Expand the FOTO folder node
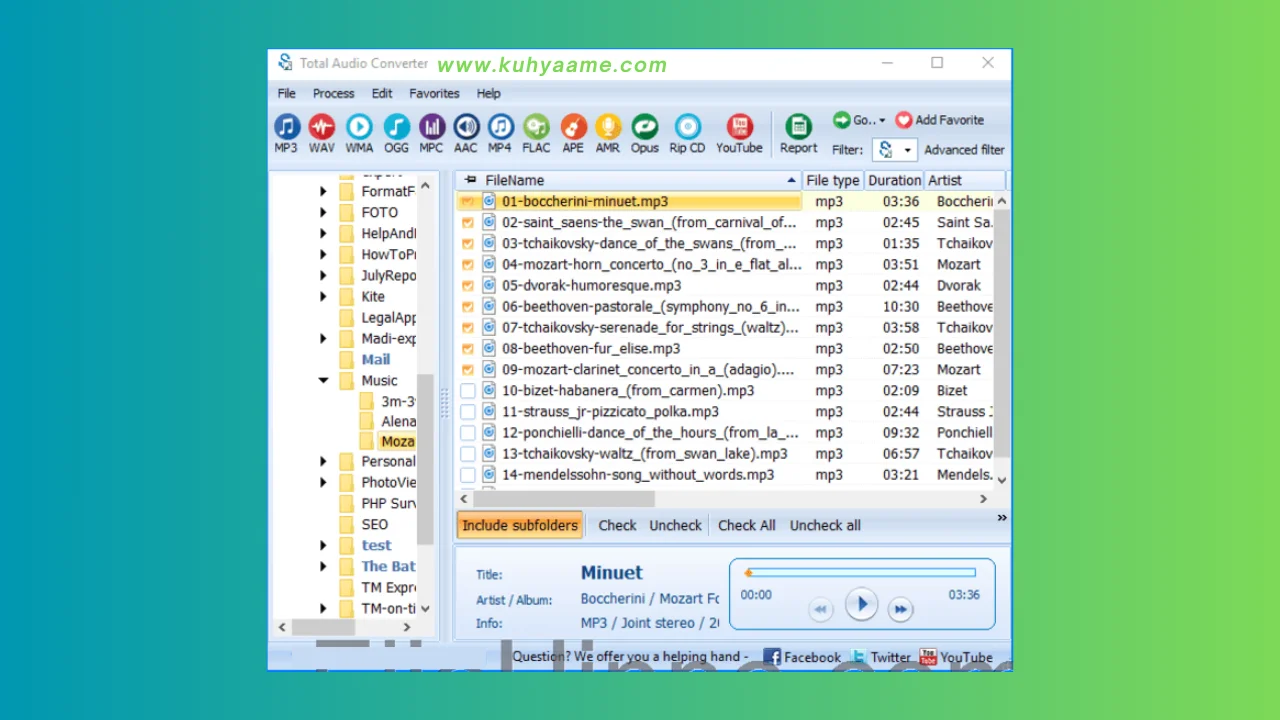This screenshot has height=720, width=1280. (x=323, y=212)
